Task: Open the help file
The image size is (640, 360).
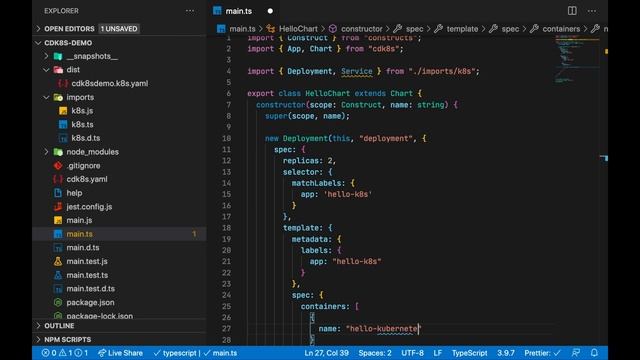Action: point(74,193)
